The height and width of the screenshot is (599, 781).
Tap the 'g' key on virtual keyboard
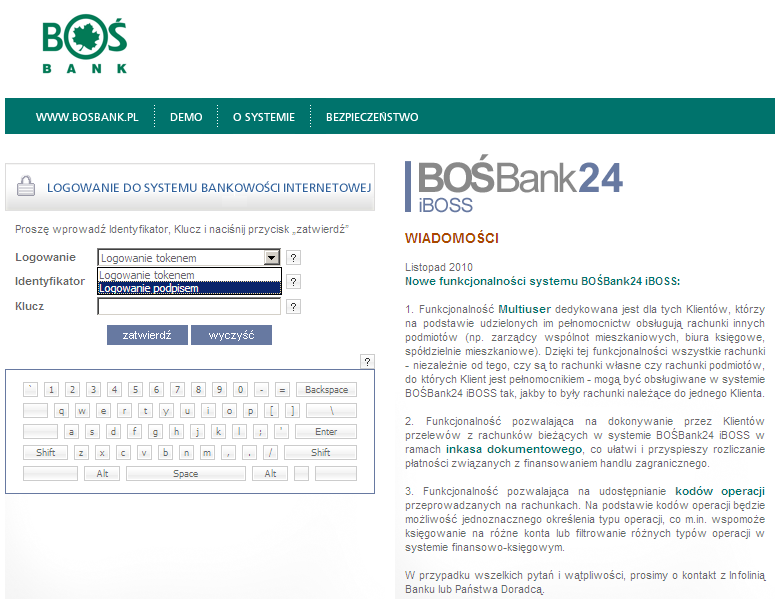point(155,431)
